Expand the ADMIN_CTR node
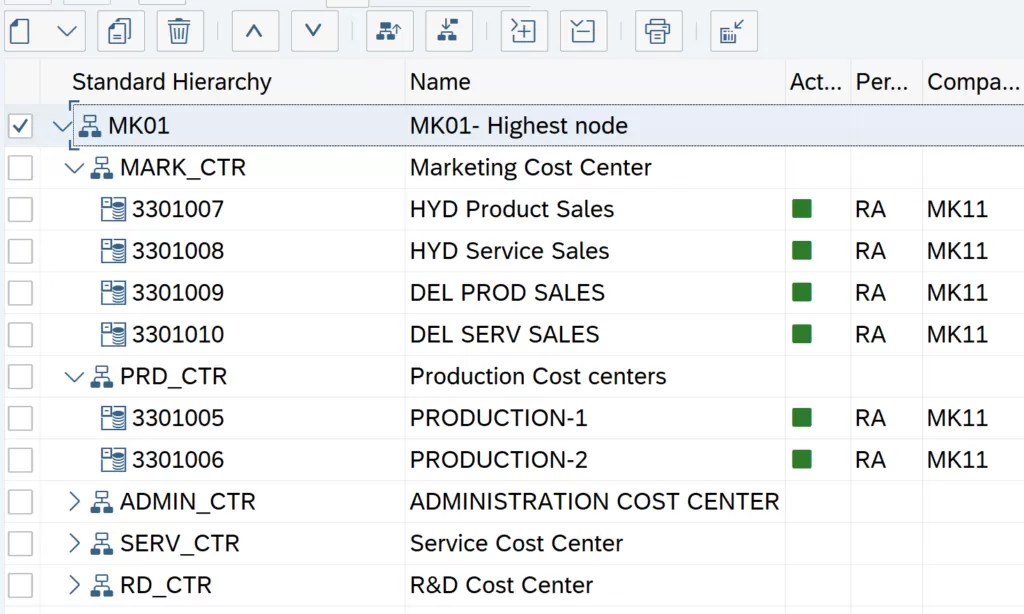 pyautogui.click(x=73, y=502)
